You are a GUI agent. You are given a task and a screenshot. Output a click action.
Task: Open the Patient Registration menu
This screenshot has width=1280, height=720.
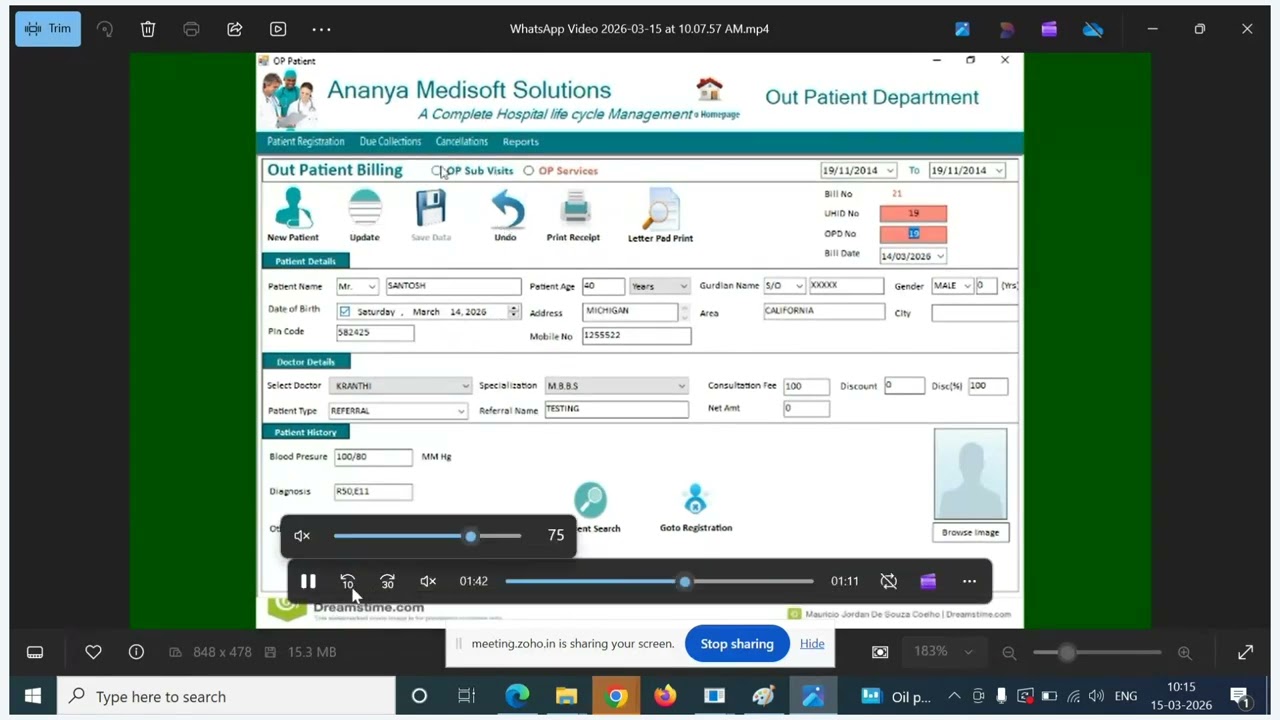305,142
